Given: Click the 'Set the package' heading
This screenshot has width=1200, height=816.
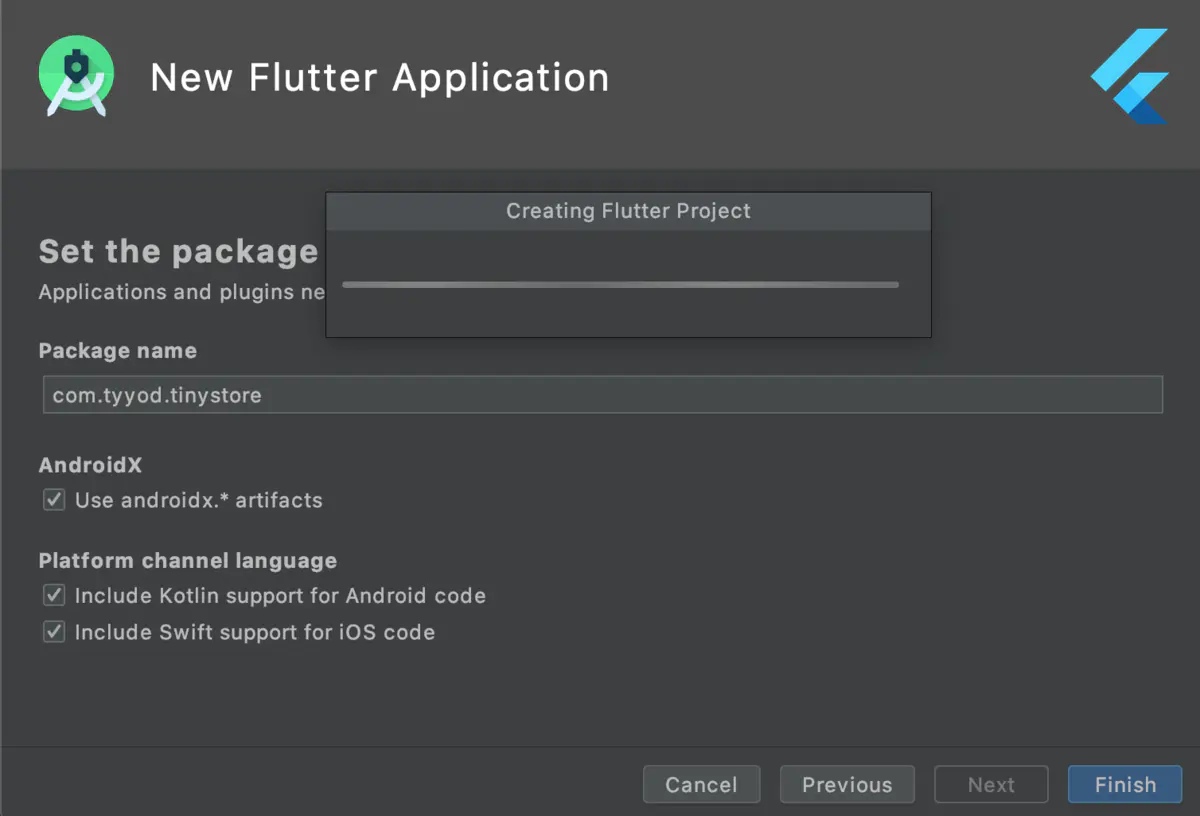Looking at the screenshot, I should [177, 251].
